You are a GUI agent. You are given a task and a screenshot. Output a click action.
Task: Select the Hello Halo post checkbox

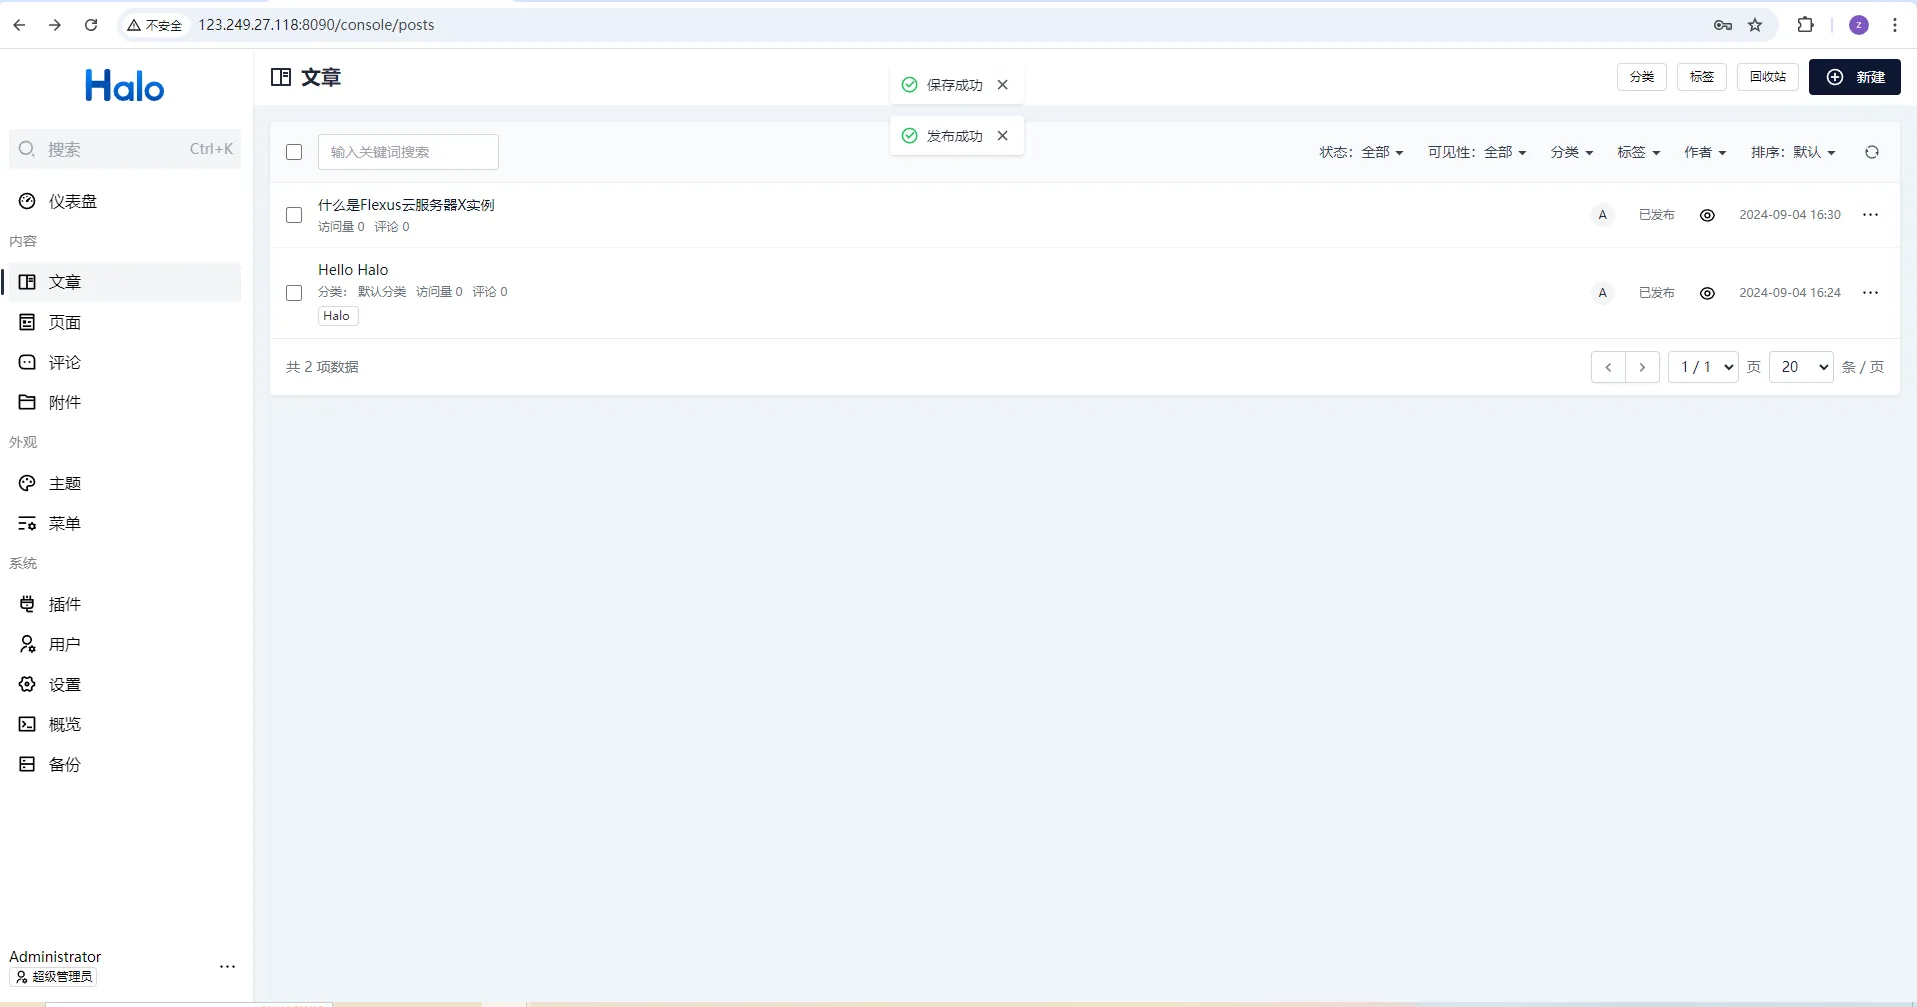coord(294,293)
